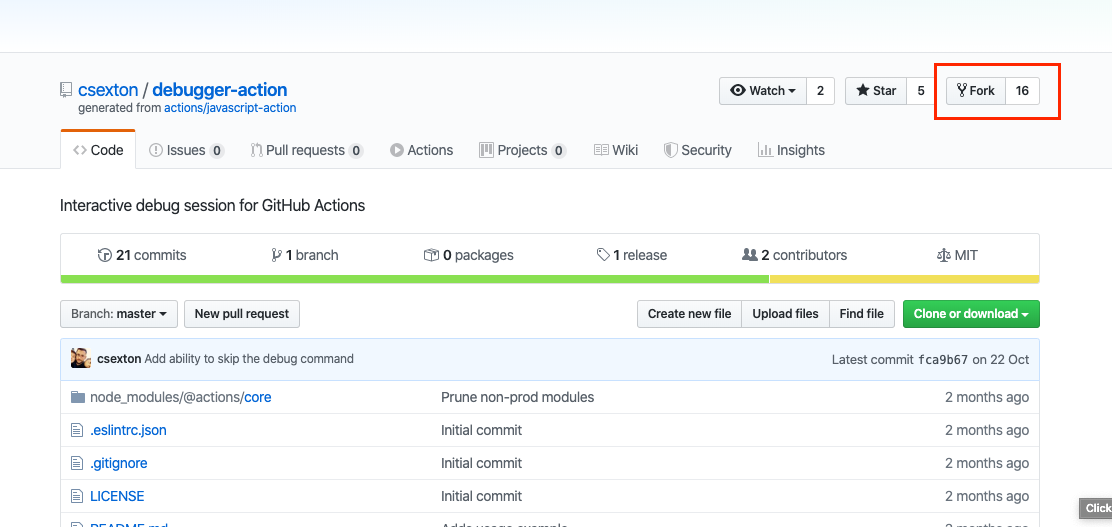Open Initial commit message for .eslintrc.json
The image size is (1112, 527).
pyautogui.click(x=482, y=431)
